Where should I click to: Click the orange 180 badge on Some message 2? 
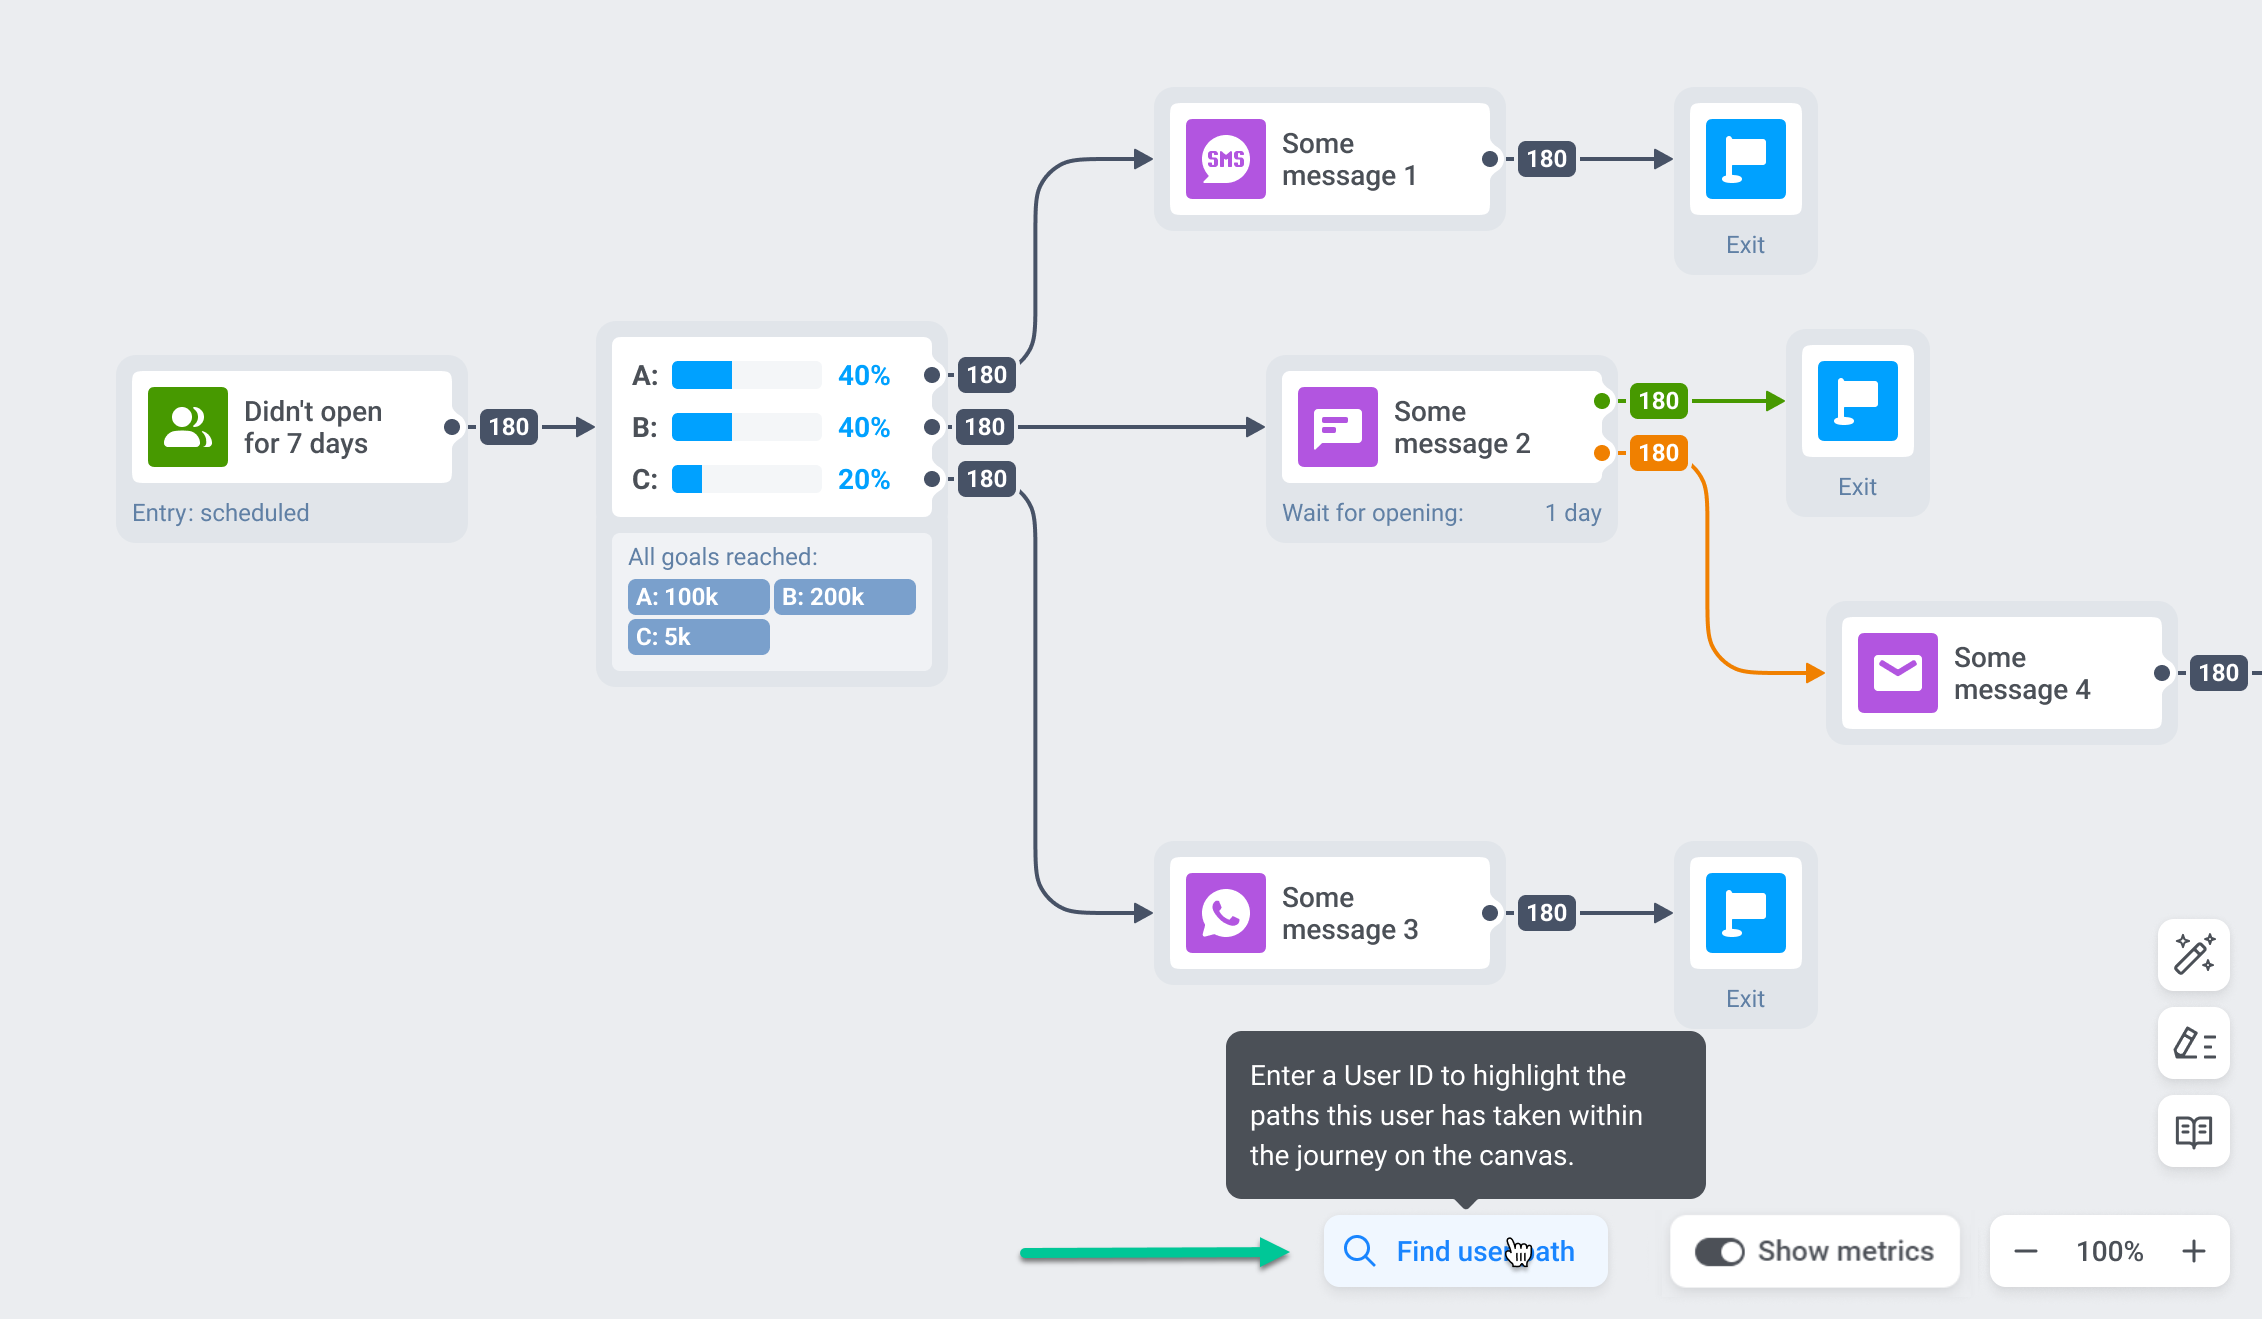coord(1658,453)
